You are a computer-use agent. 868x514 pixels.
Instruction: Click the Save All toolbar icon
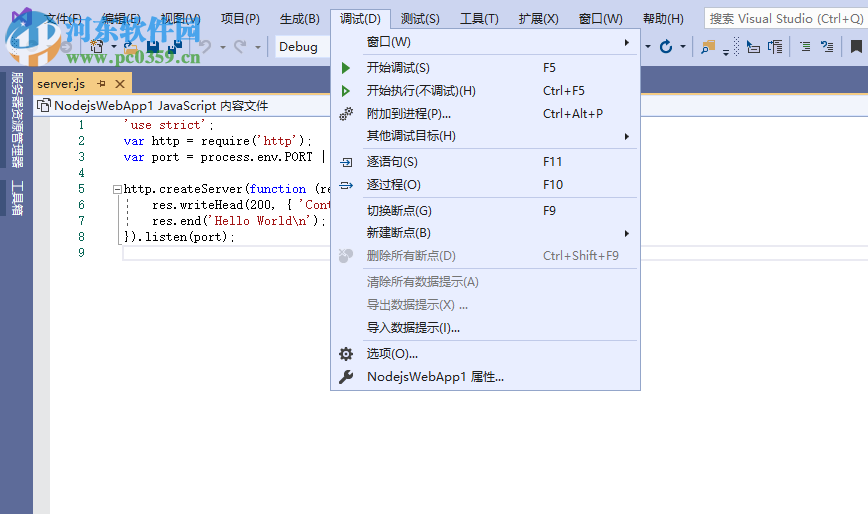pyautogui.click(x=175, y=48)
